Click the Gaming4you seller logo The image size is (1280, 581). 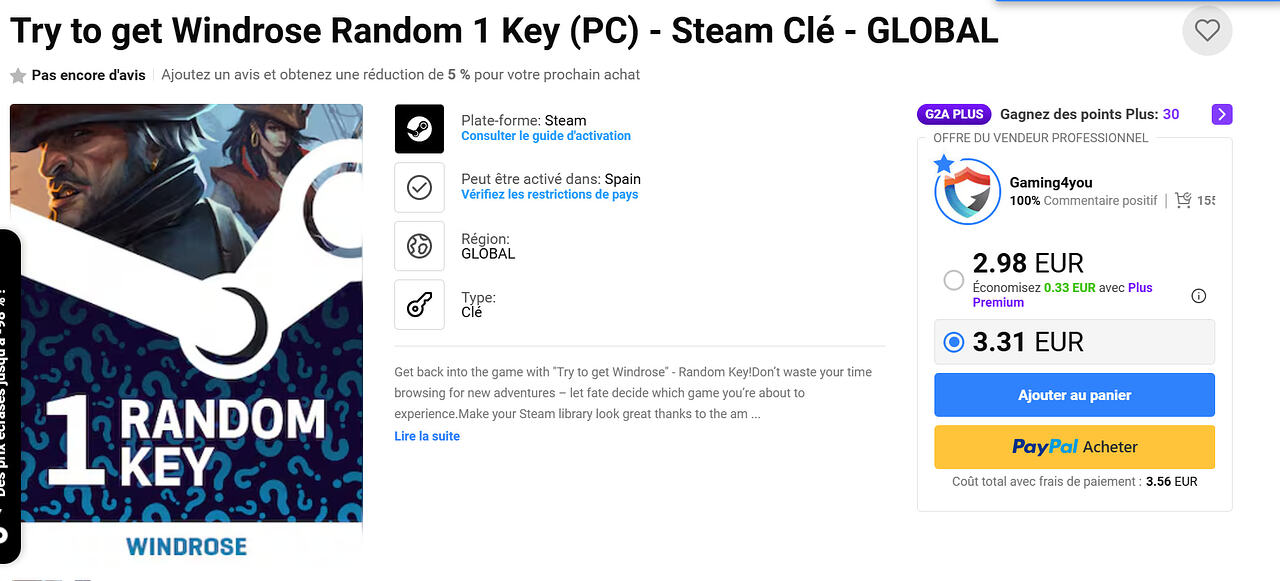pyautogui.click(x=967, y=191)
